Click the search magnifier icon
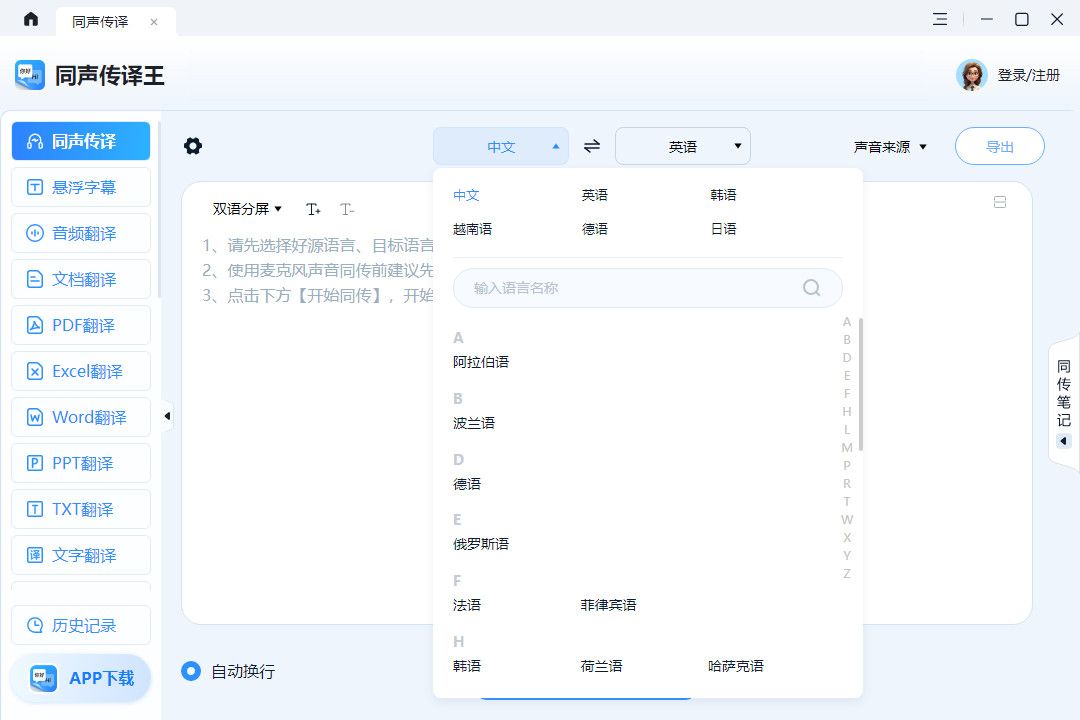Screen dimensions: 1080x720 coord(811,287)
